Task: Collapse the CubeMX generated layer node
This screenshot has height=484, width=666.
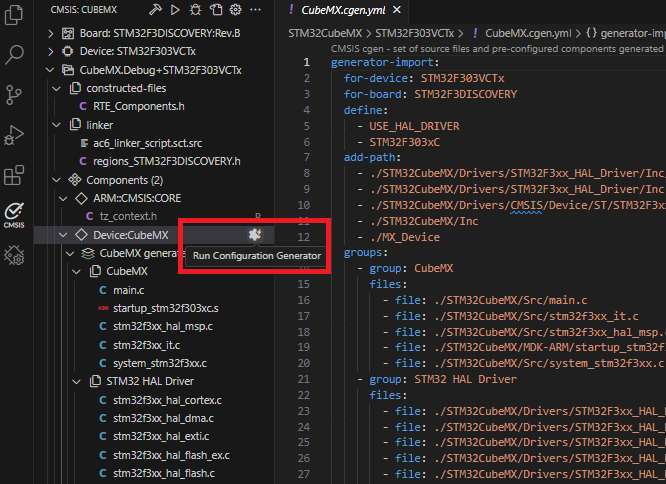Action: pyautogui.click(x=70, y=254)
